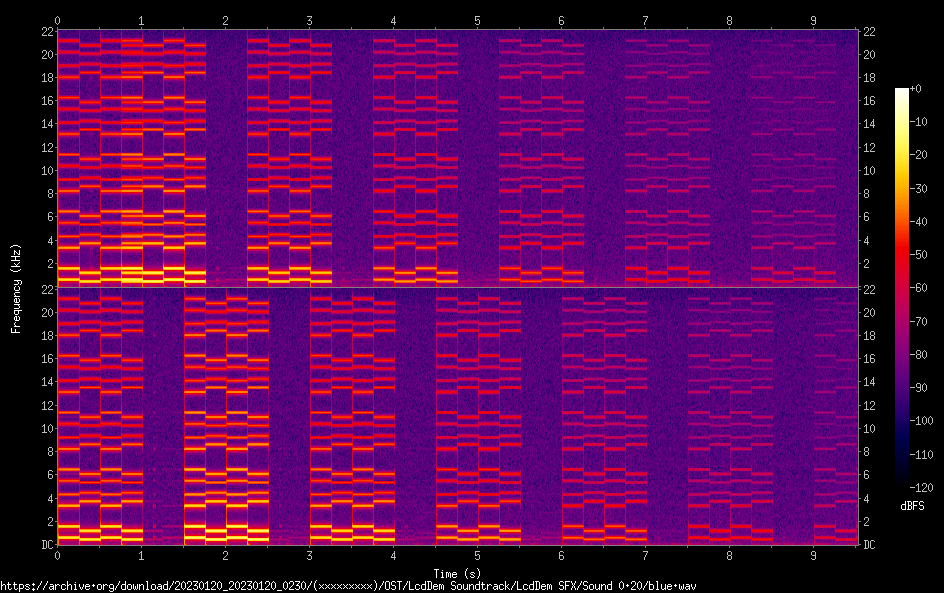Screen dimensions: 944x593
Task: Select the 5 second tick on top time axis
Action: [477, 20]
